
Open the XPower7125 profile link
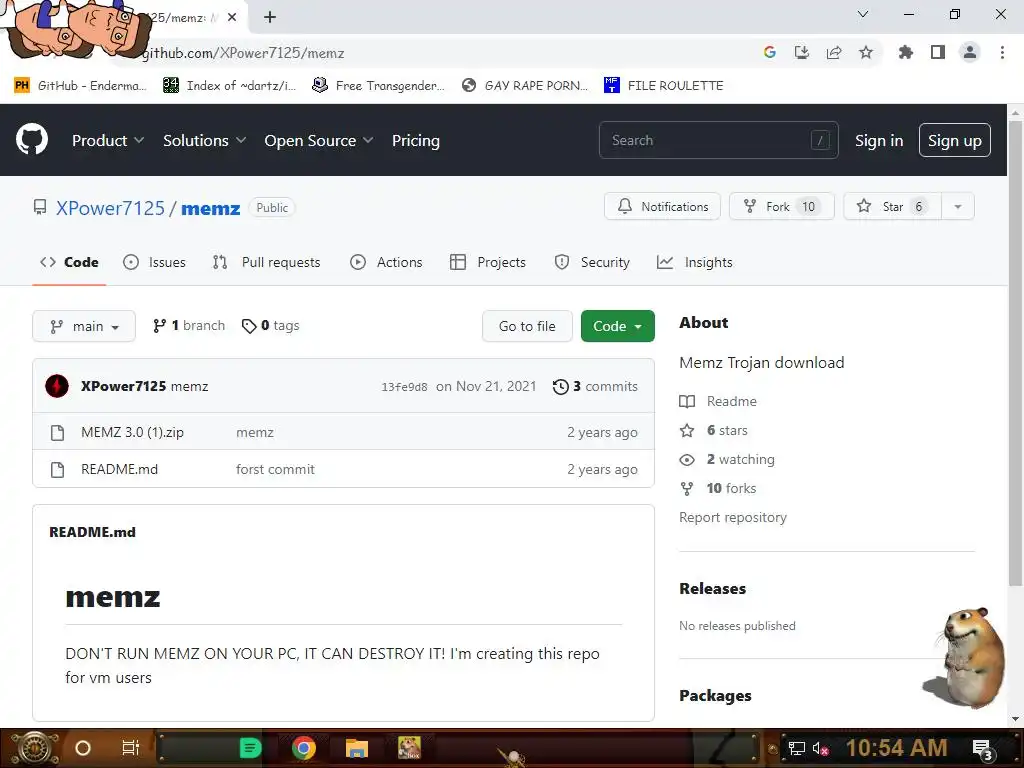point(110,208)
